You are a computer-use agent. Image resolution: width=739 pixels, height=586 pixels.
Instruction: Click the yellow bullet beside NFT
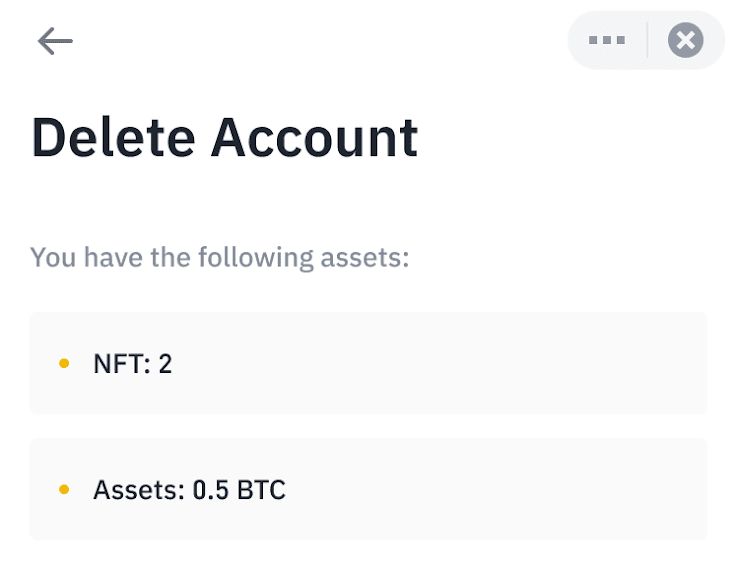point(65,363)
